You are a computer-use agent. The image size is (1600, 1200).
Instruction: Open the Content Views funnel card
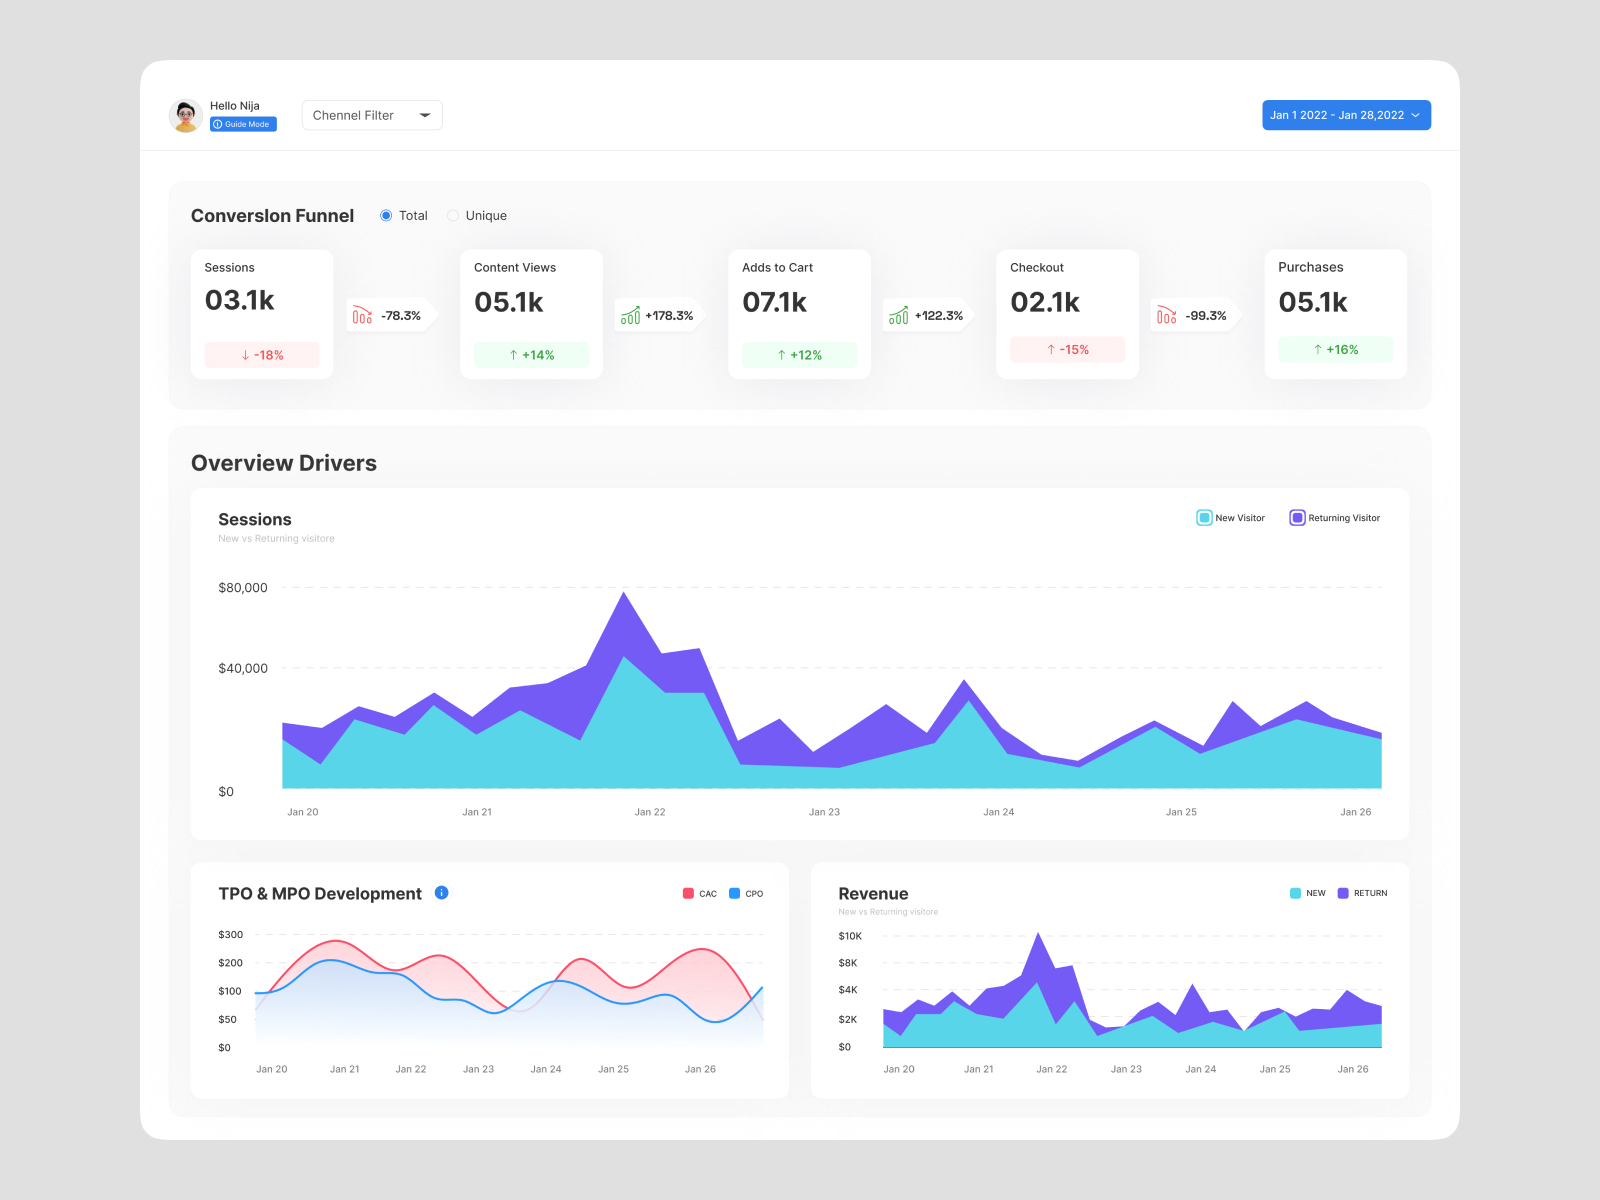click(x=531, y=314)
